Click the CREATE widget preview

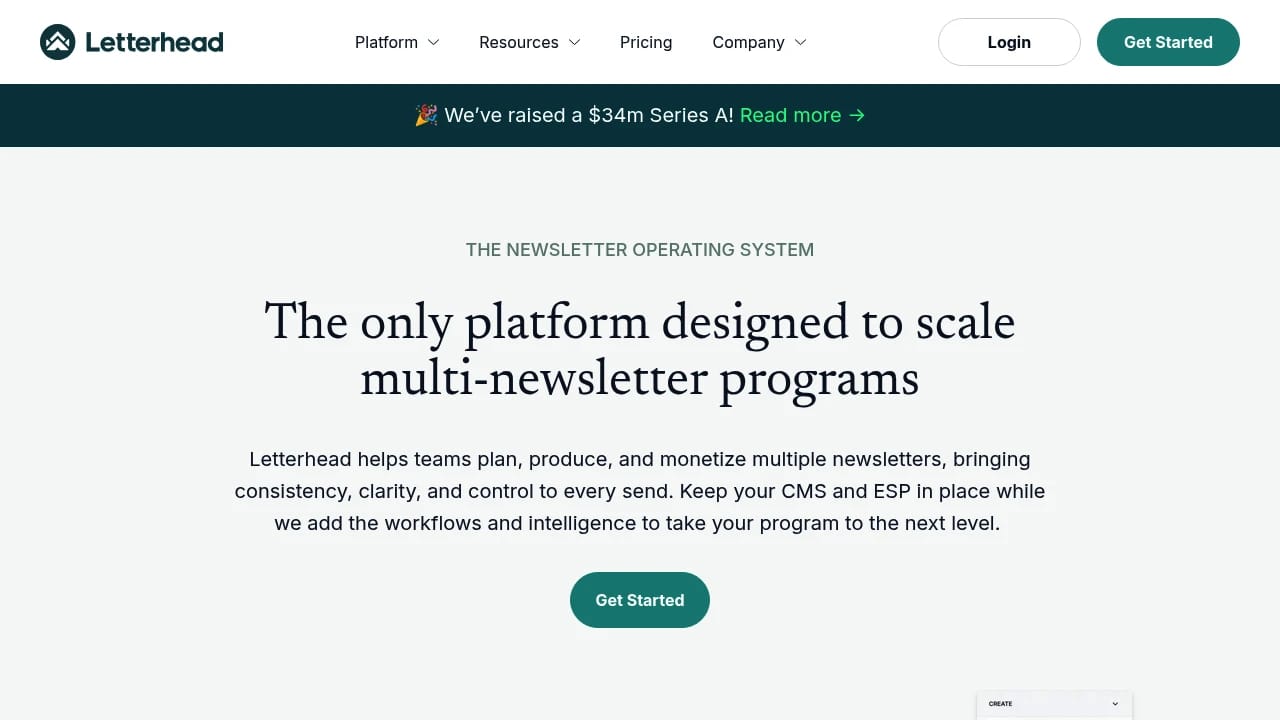(1054, 705)
